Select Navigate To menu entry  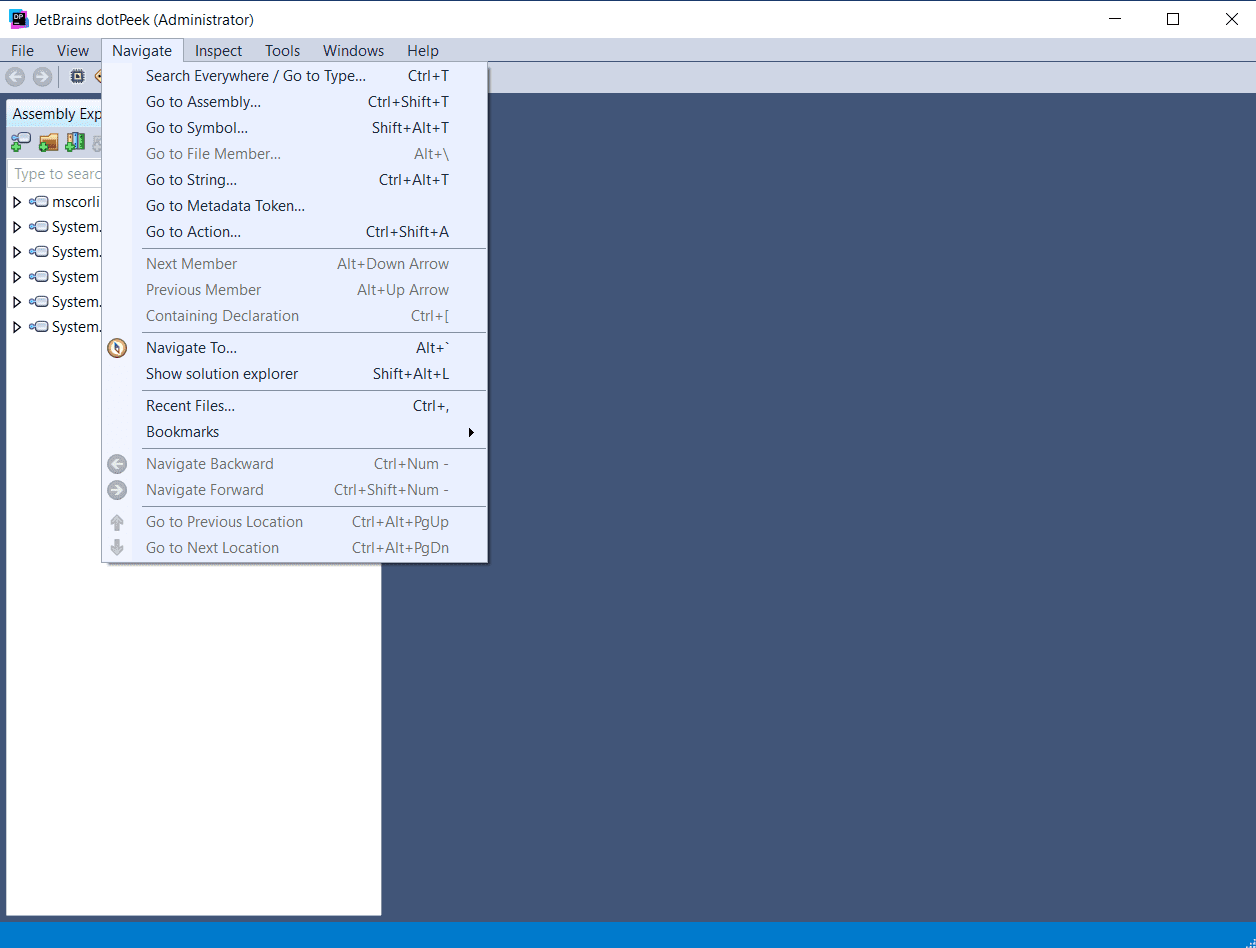295,348
